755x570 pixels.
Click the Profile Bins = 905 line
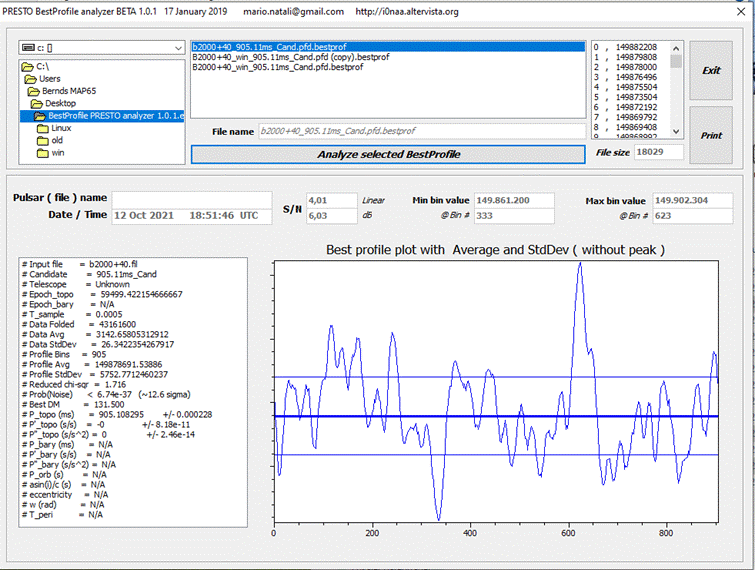pos(64,354)
